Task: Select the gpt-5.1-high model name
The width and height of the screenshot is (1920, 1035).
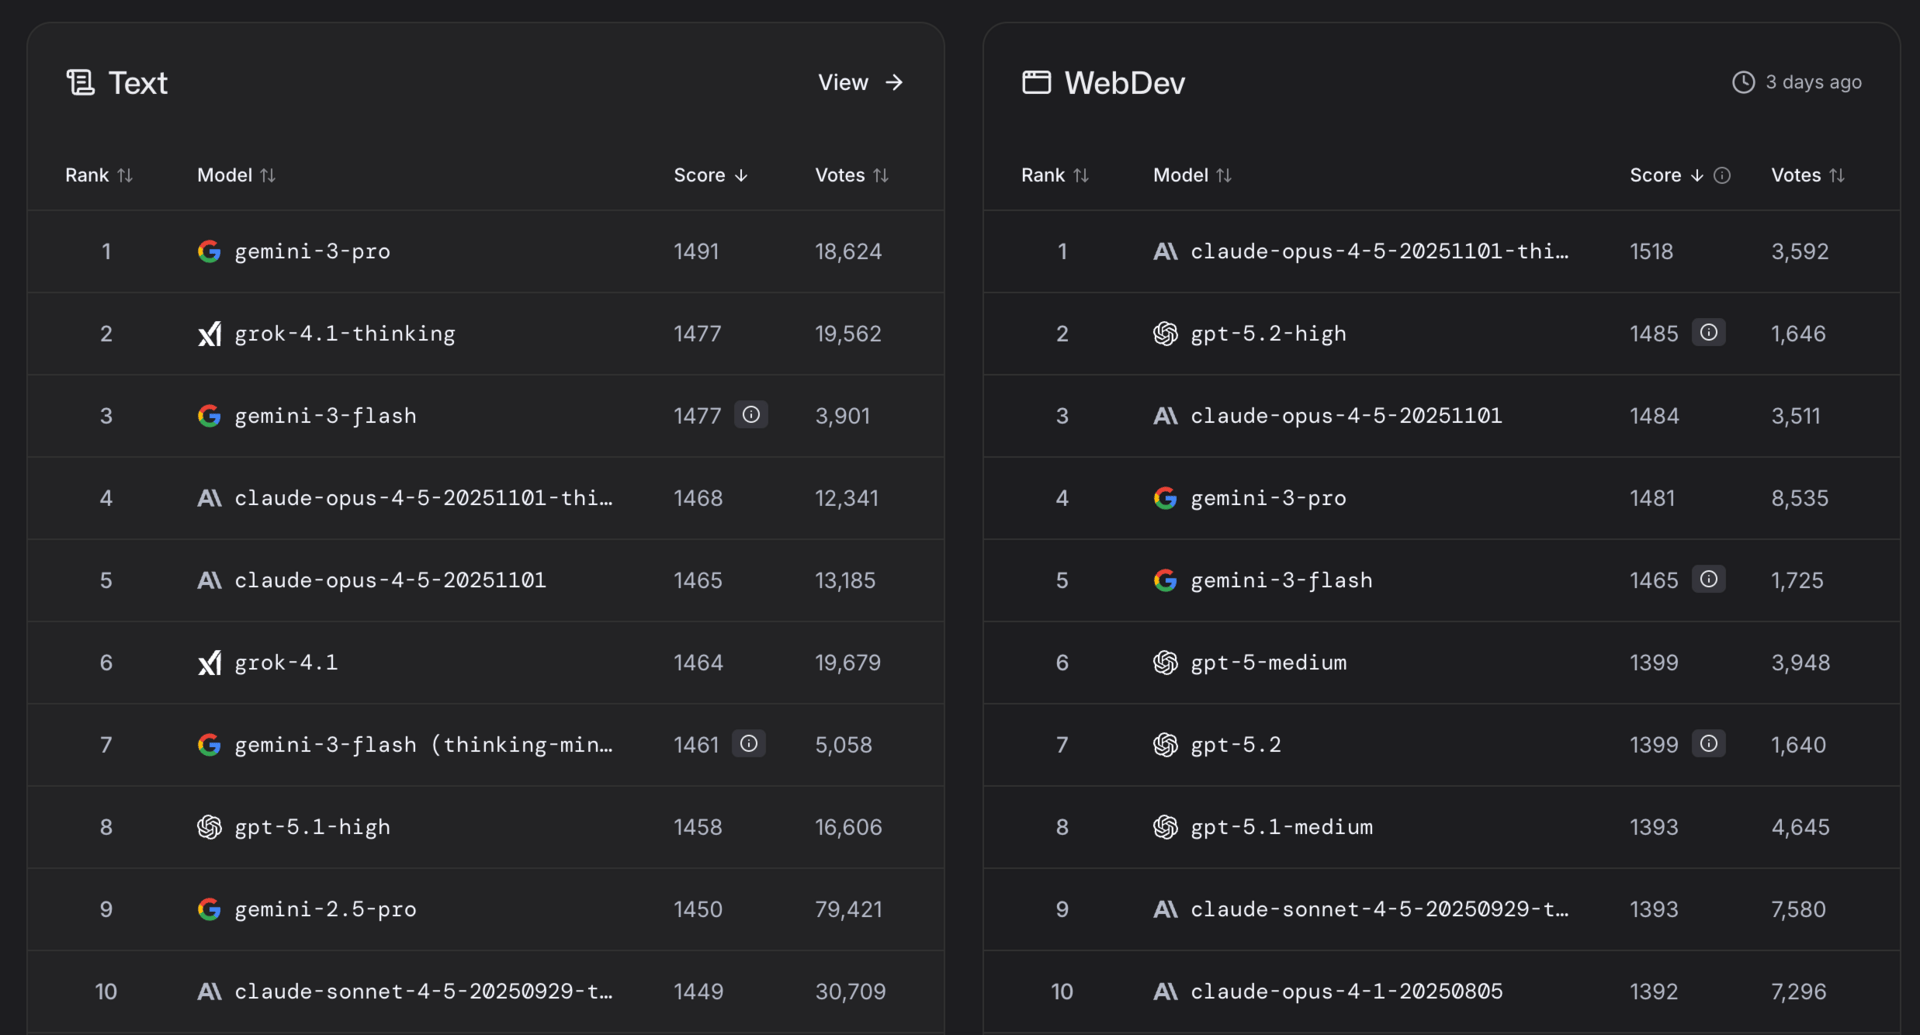Action: (312, 827)
